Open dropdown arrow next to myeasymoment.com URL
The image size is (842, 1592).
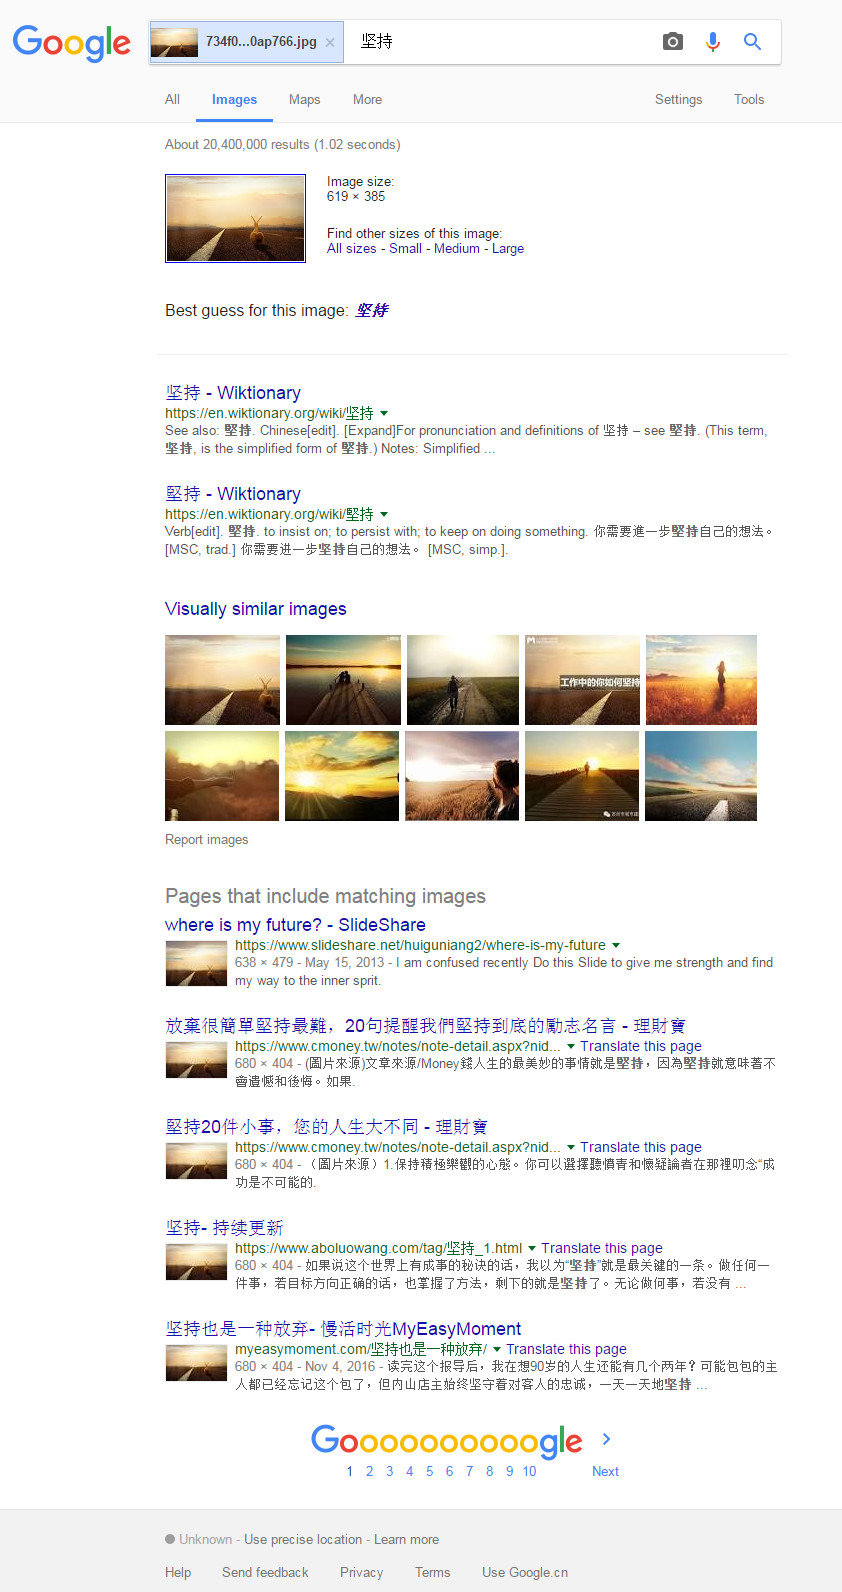point(497,1349)
